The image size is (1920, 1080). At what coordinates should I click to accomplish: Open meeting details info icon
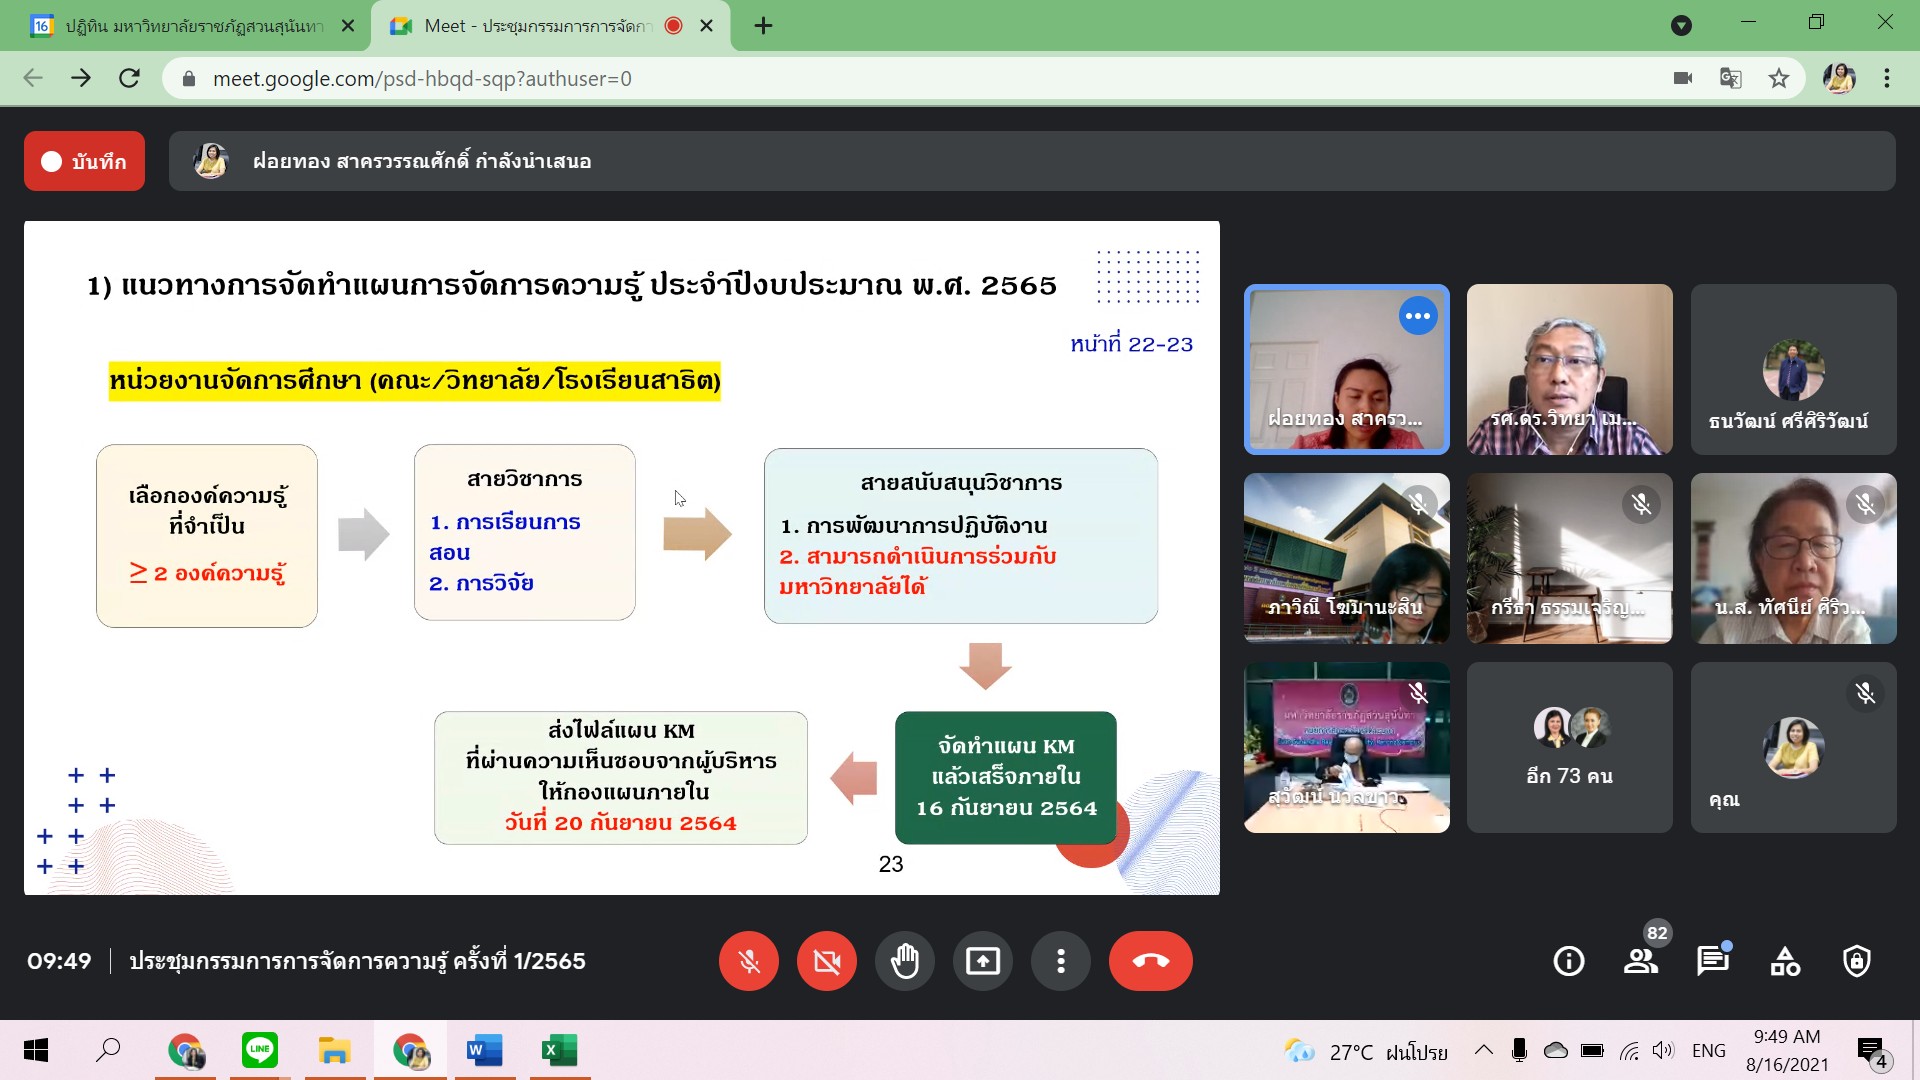[x=1568, y=961]
